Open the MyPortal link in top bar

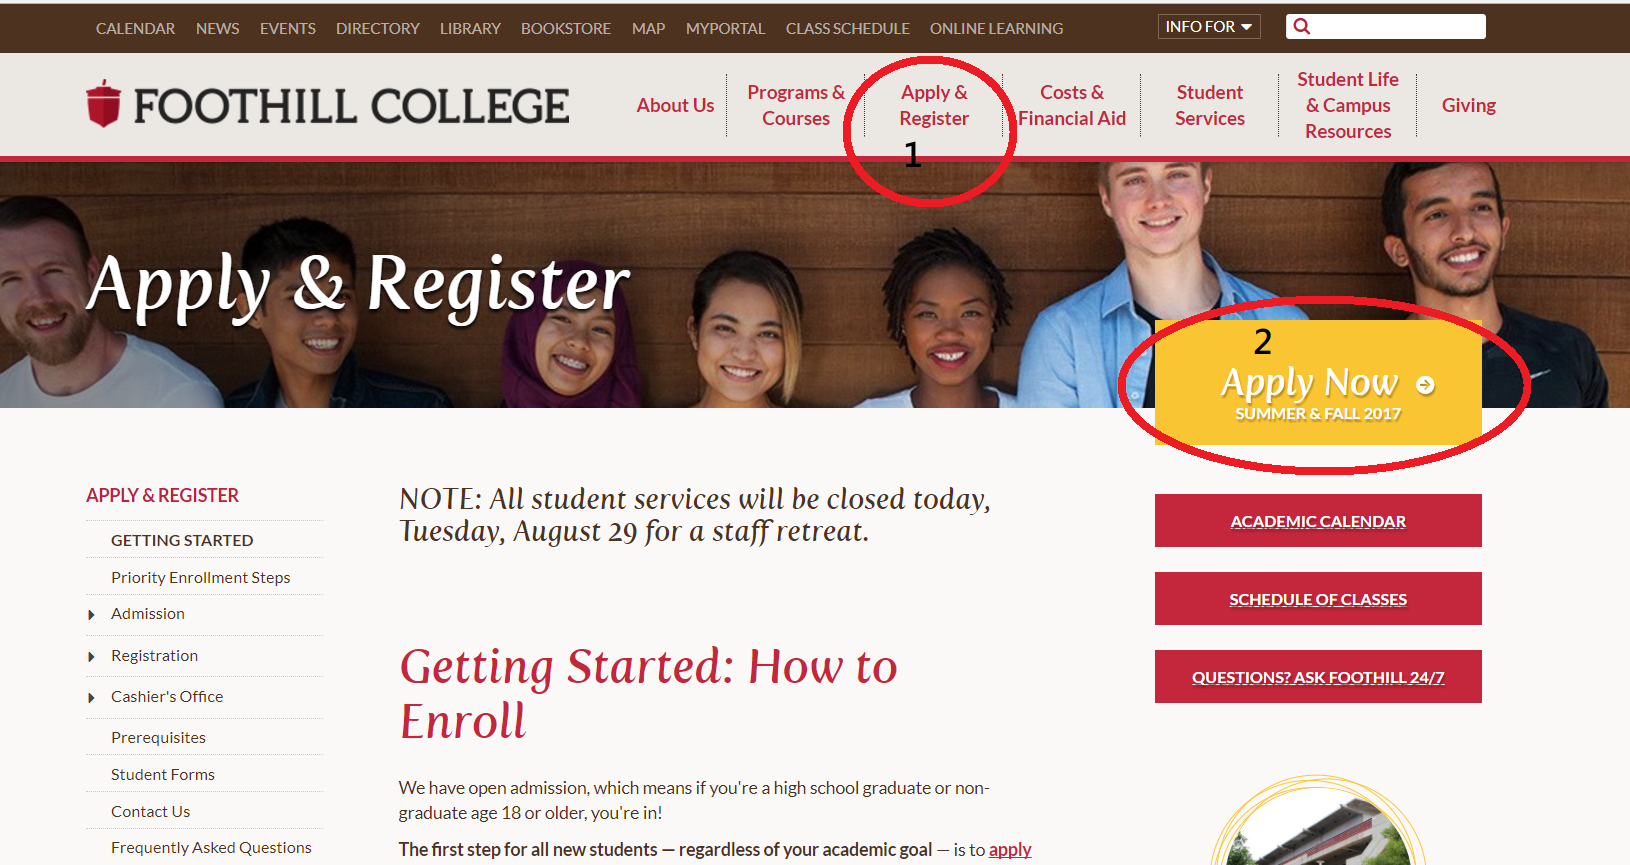(x=725, y=28)
